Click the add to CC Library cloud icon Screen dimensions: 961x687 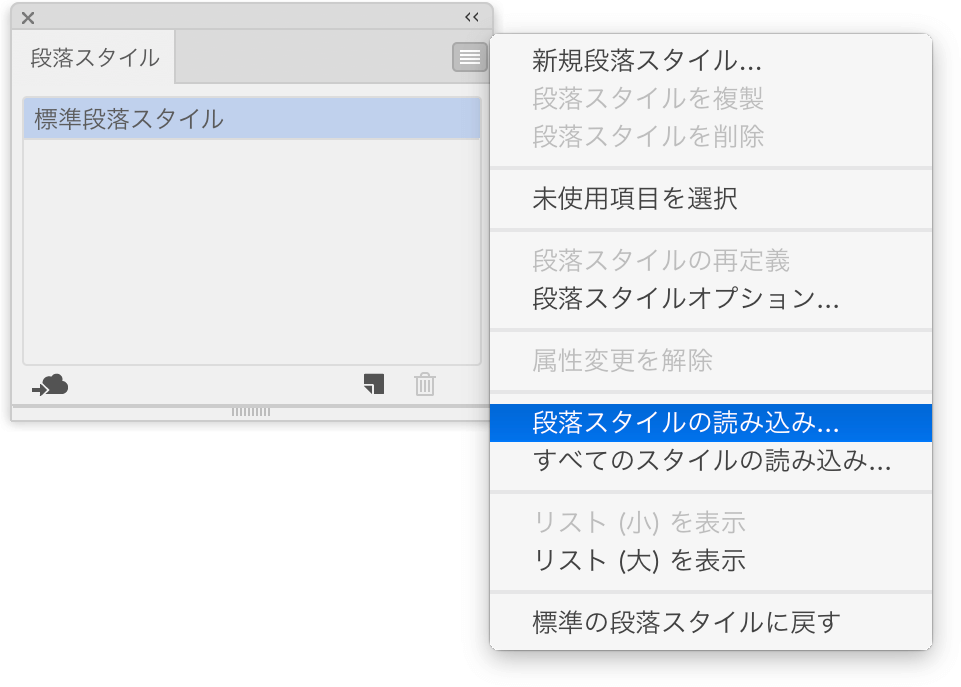click(50, 385)
